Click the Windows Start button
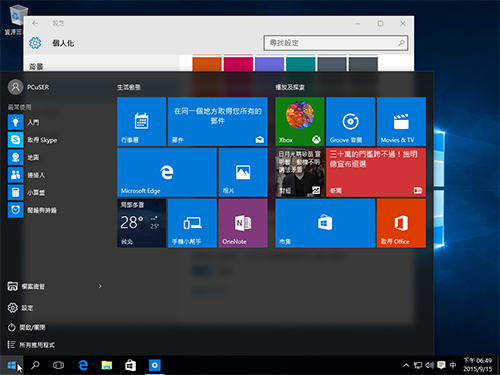 click(x=12, y=365)
